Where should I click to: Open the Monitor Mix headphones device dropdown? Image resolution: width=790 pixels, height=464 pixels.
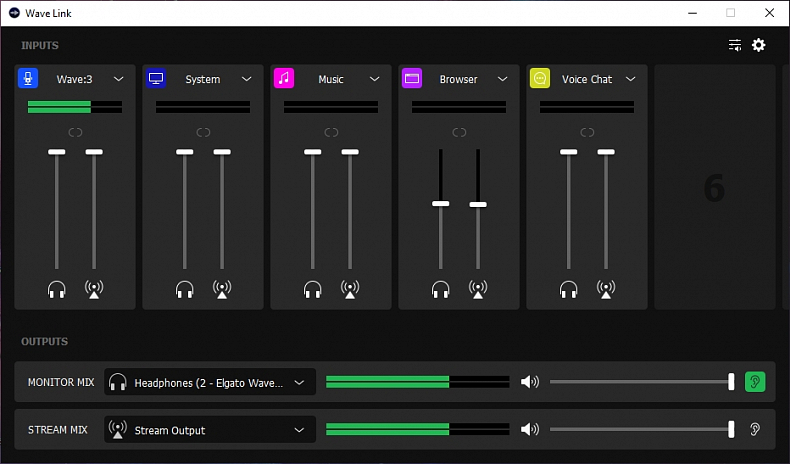(x=210, y=382)
